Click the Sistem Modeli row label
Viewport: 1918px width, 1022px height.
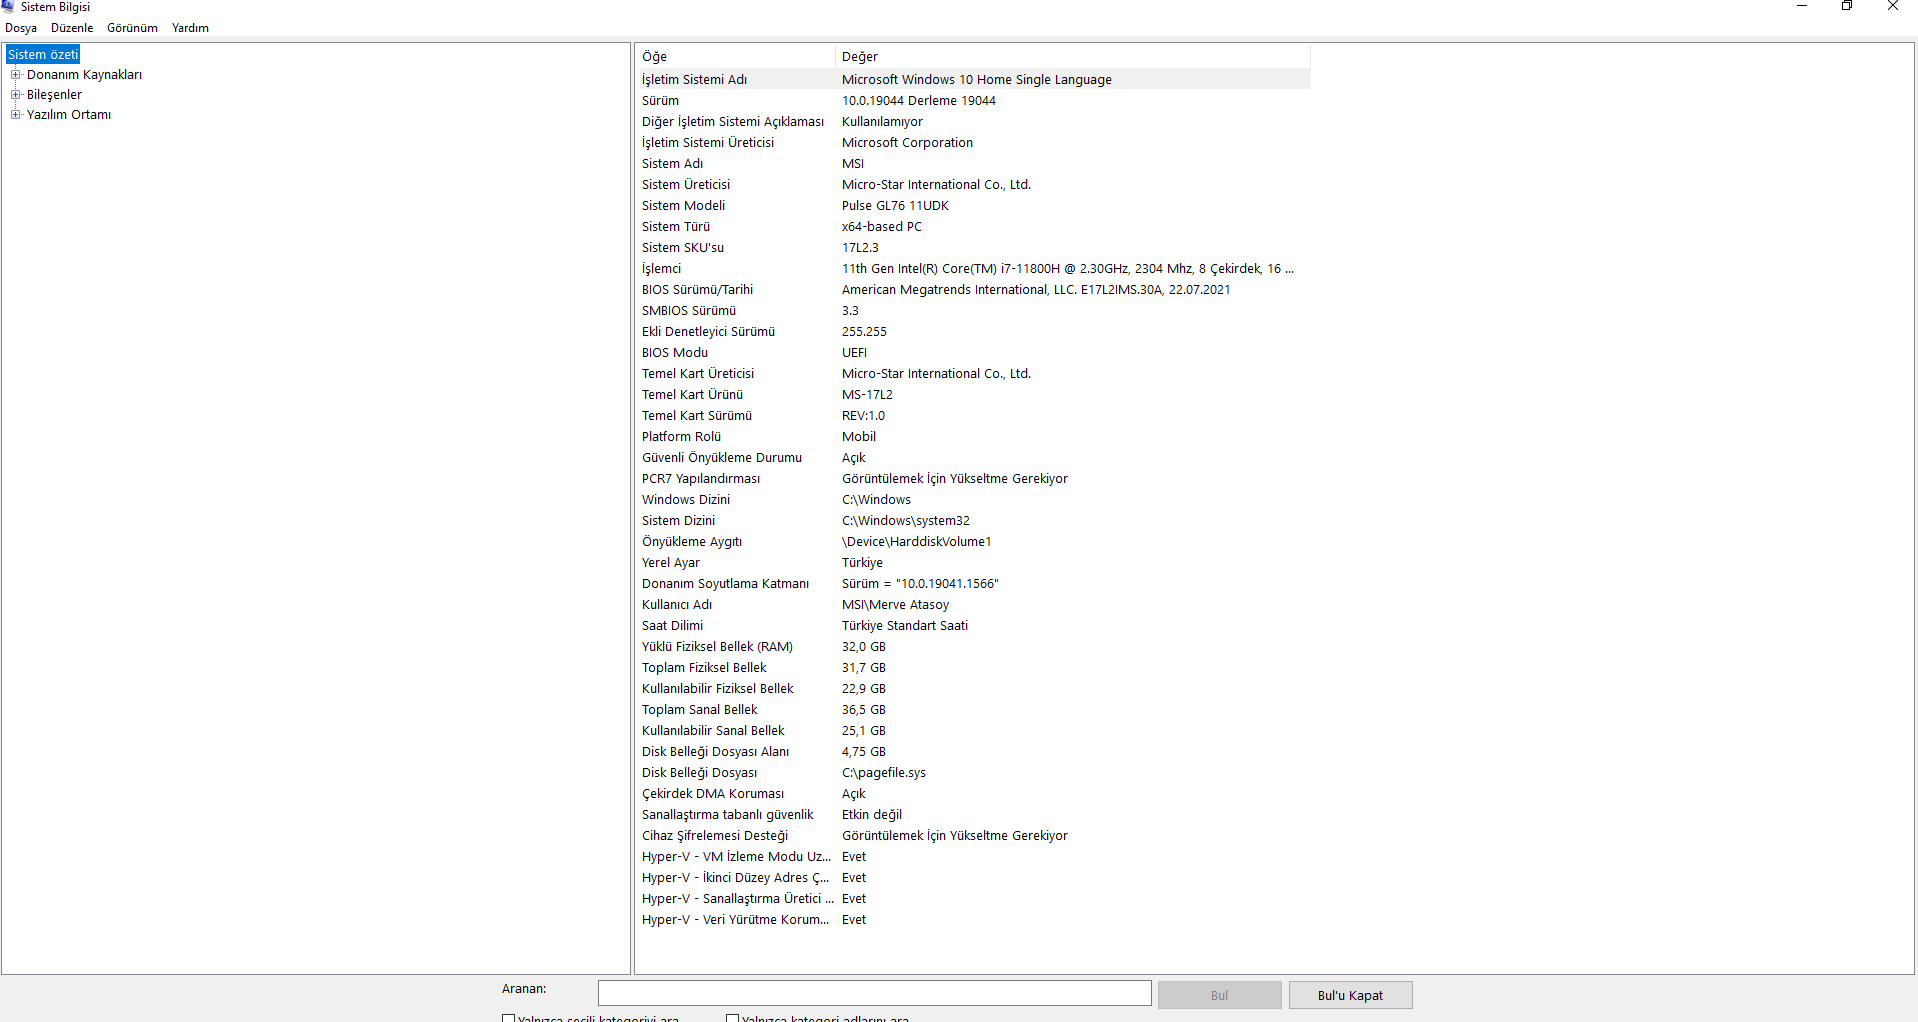(x=683, y=206)
